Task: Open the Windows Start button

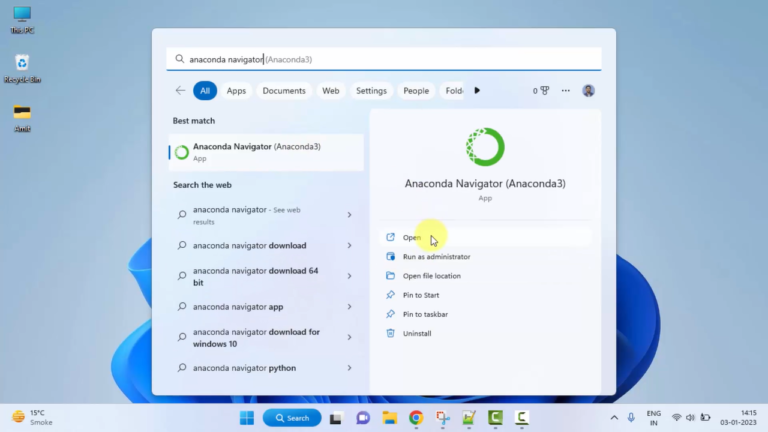Action: (x=246, y=418)
